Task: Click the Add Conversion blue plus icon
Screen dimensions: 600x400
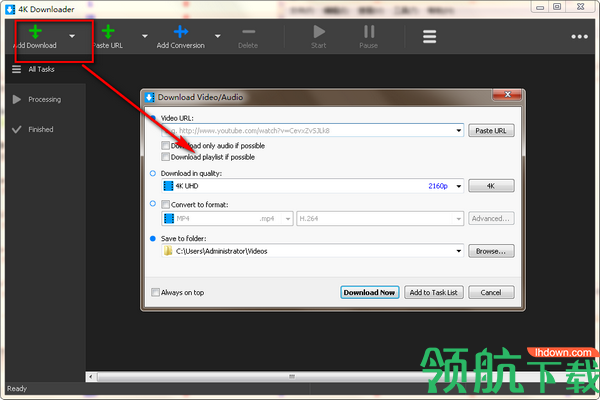Action: tap(181, 32)
